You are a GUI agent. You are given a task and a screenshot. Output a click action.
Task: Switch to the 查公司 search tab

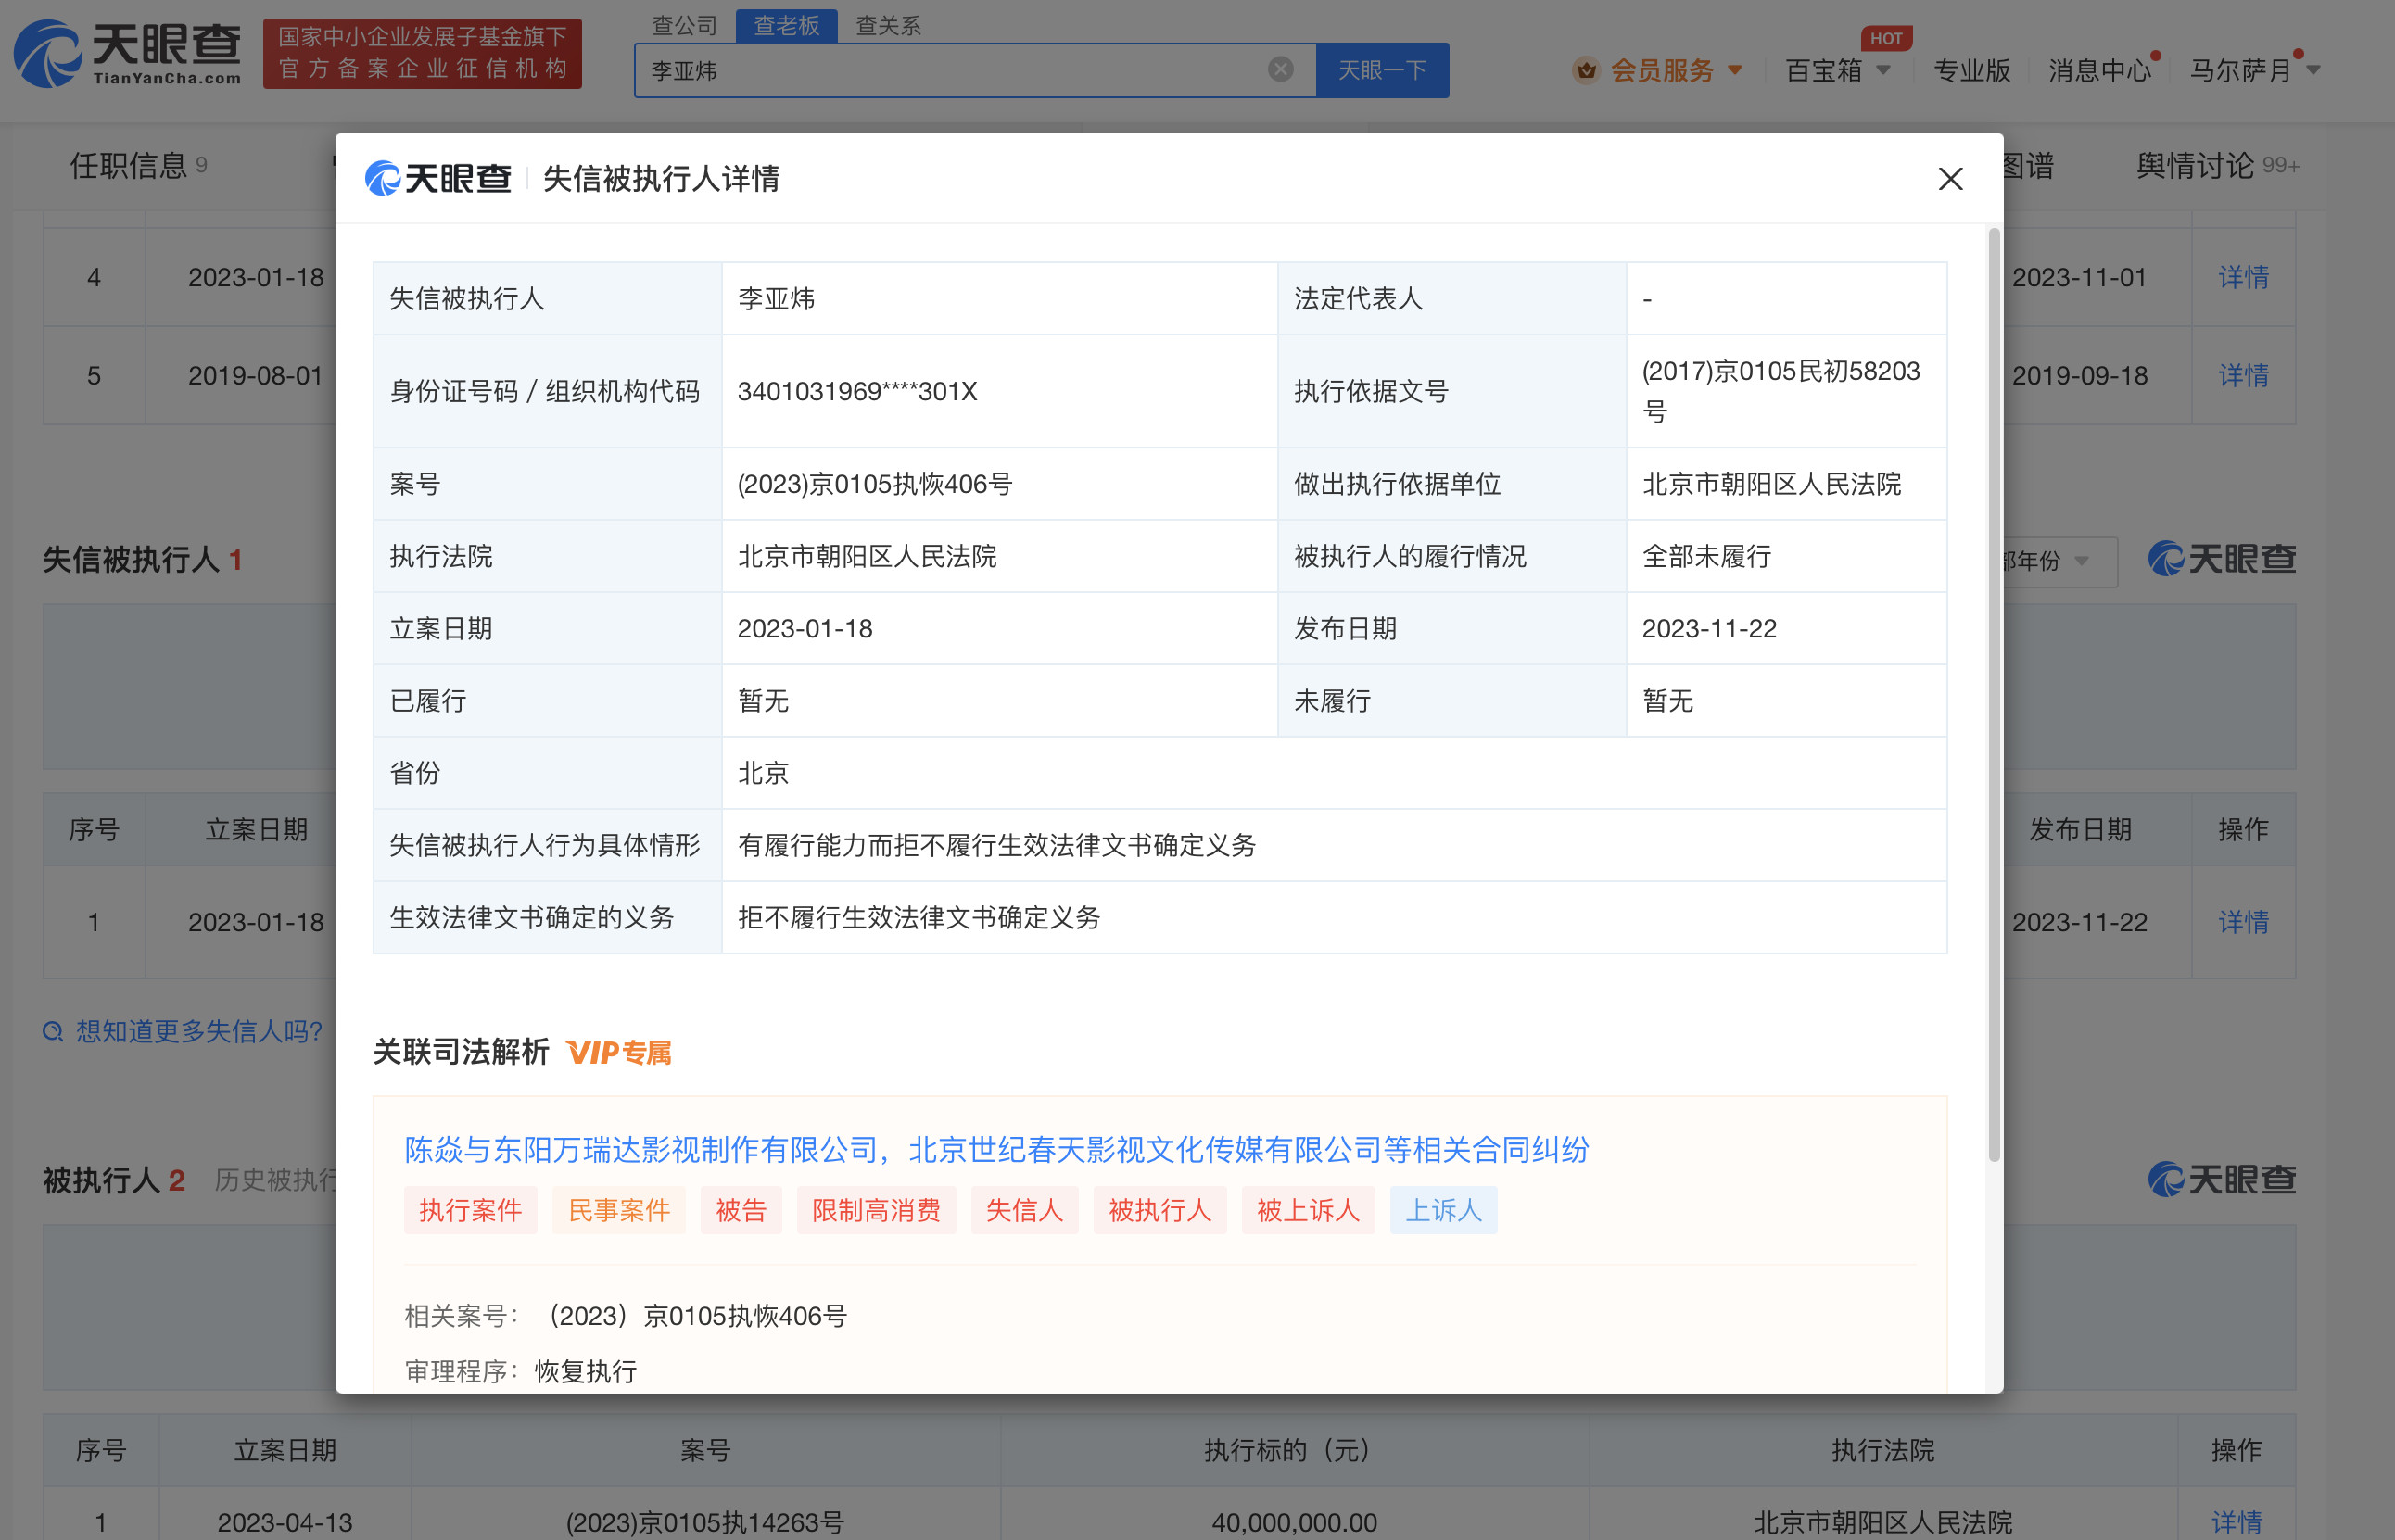684,25
